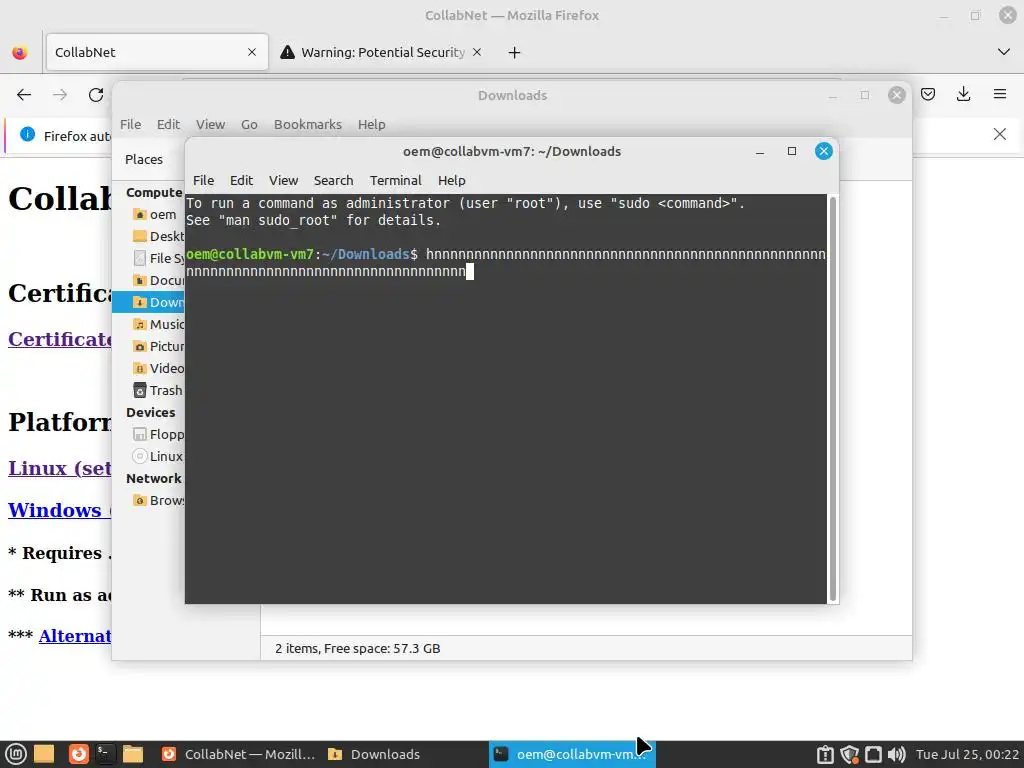Switch to CollabNet Mozilla taskbar window
The image size is (1024, 768).
(x=238, y=754)
